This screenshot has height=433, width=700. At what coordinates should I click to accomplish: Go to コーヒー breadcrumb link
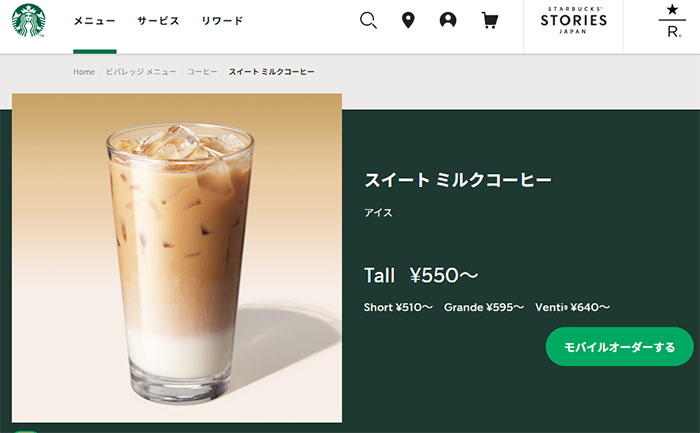(202, 72)
